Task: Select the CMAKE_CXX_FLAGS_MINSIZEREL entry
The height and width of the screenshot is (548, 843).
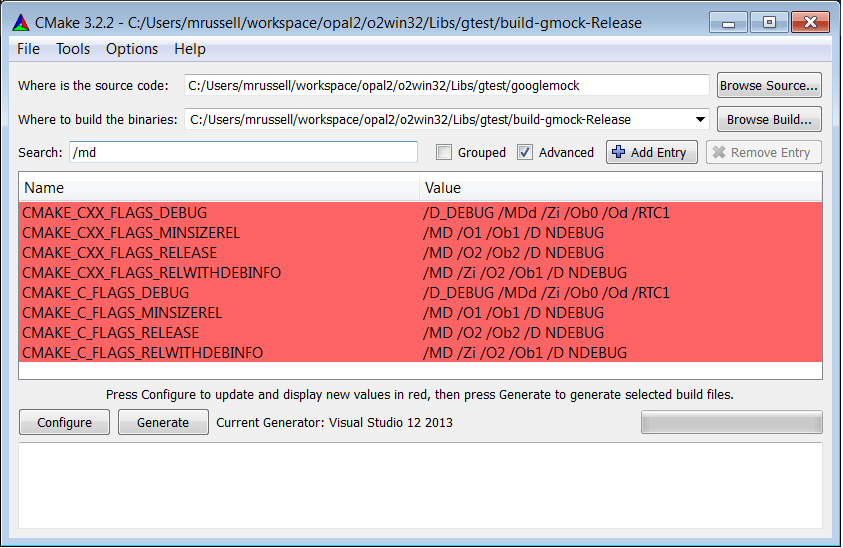Action: [x=131, y=233]
